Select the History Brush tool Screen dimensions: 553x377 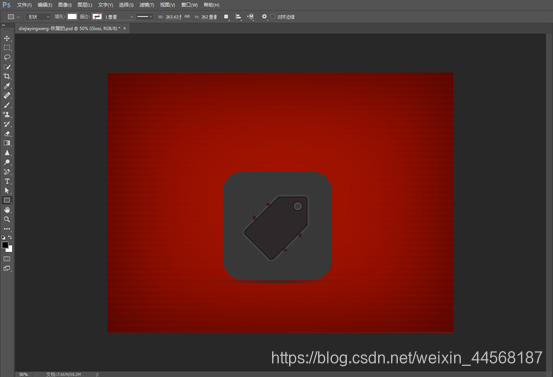tap(7, 124)
